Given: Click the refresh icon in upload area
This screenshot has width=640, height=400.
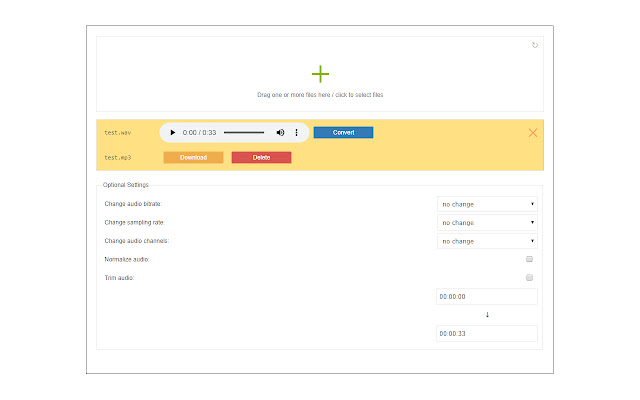Looking at the screenshot, I should coord(535,44).
